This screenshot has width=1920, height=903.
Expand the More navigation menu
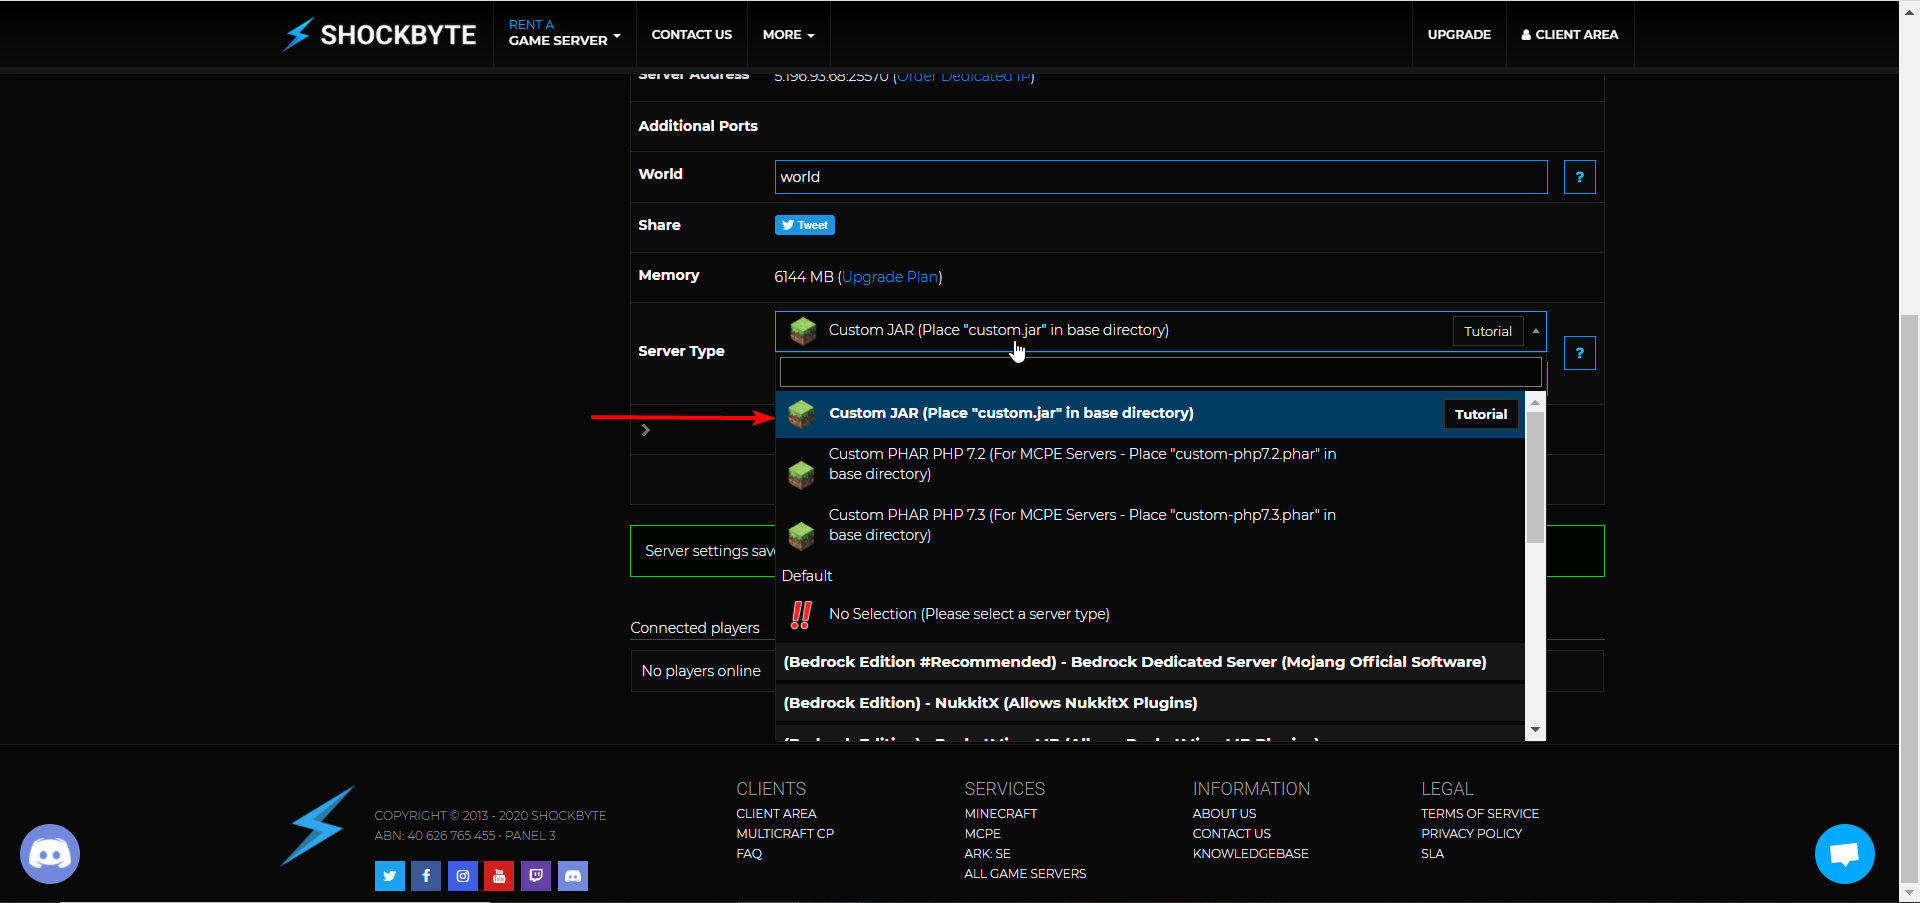(x=789, y=35)
